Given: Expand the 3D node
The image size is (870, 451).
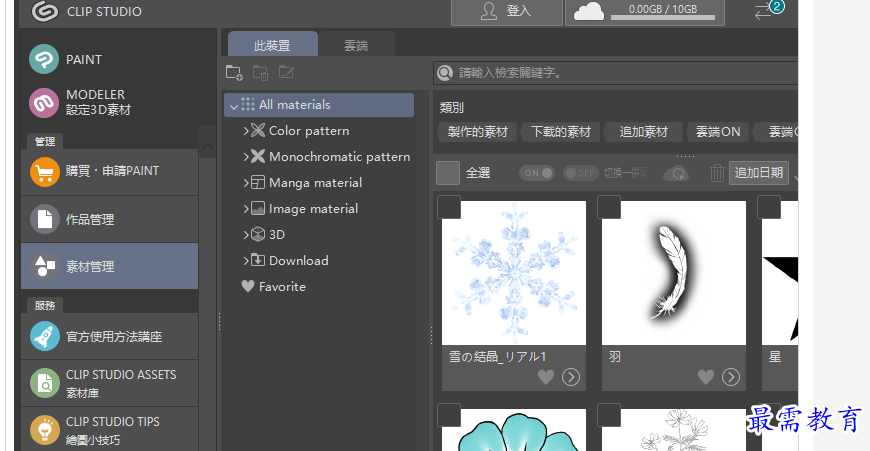Looking at the screenshot, I should coord(246,235).
